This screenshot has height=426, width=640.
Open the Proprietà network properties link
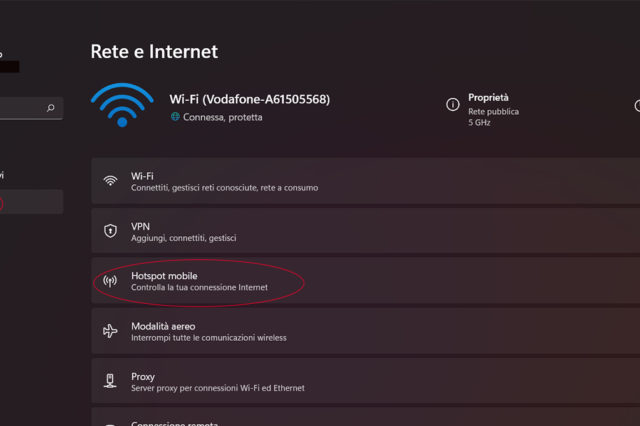tap(488, 98)
